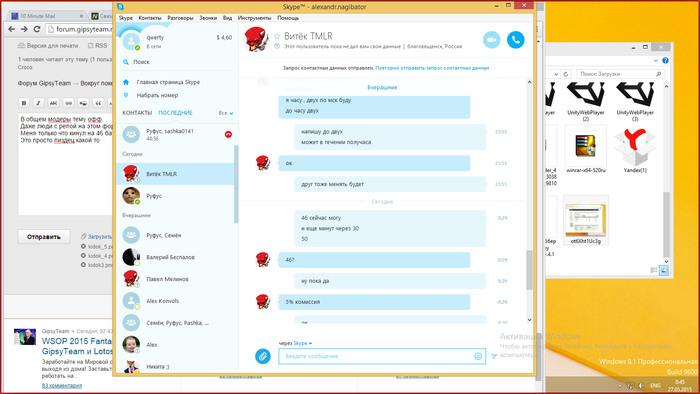Open the Контакты menu
Image resolution: width=700 pixels, height=394 pixels.
(x=150, y=18)
